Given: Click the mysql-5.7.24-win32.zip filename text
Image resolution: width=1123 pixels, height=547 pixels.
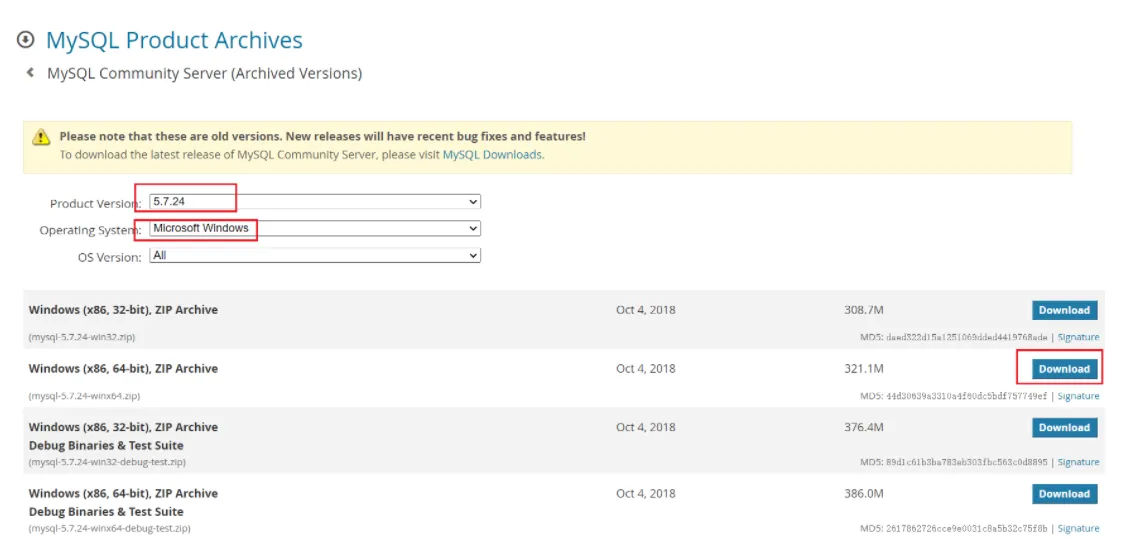Looking at the screenshot, I should click(x=84, y=338).
